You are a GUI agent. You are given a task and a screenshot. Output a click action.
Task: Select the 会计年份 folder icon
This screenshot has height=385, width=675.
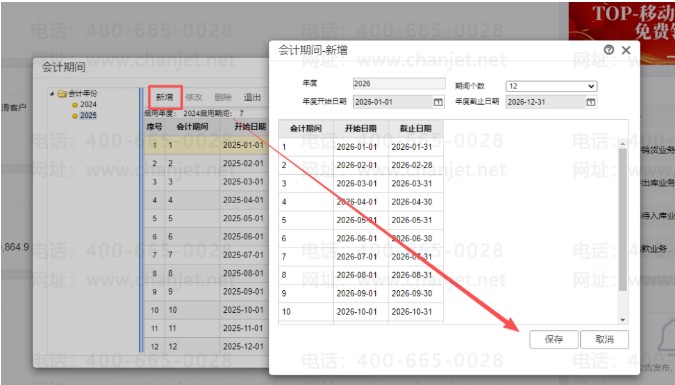pos(62,93)
